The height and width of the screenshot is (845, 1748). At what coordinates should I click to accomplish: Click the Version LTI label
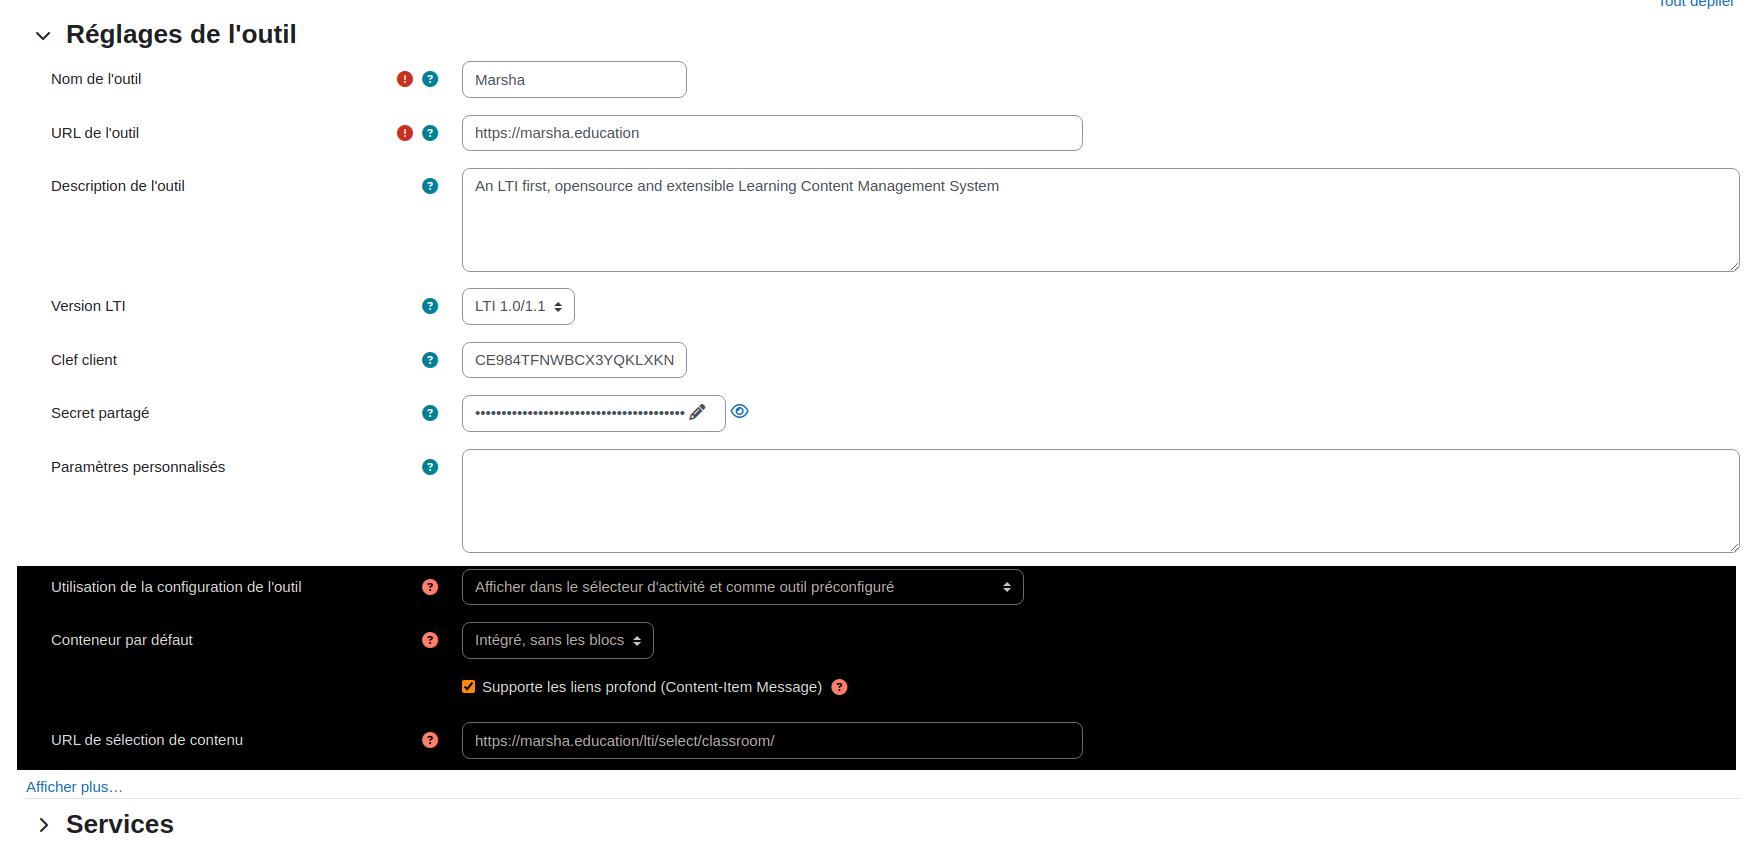[x=88, y=306]
